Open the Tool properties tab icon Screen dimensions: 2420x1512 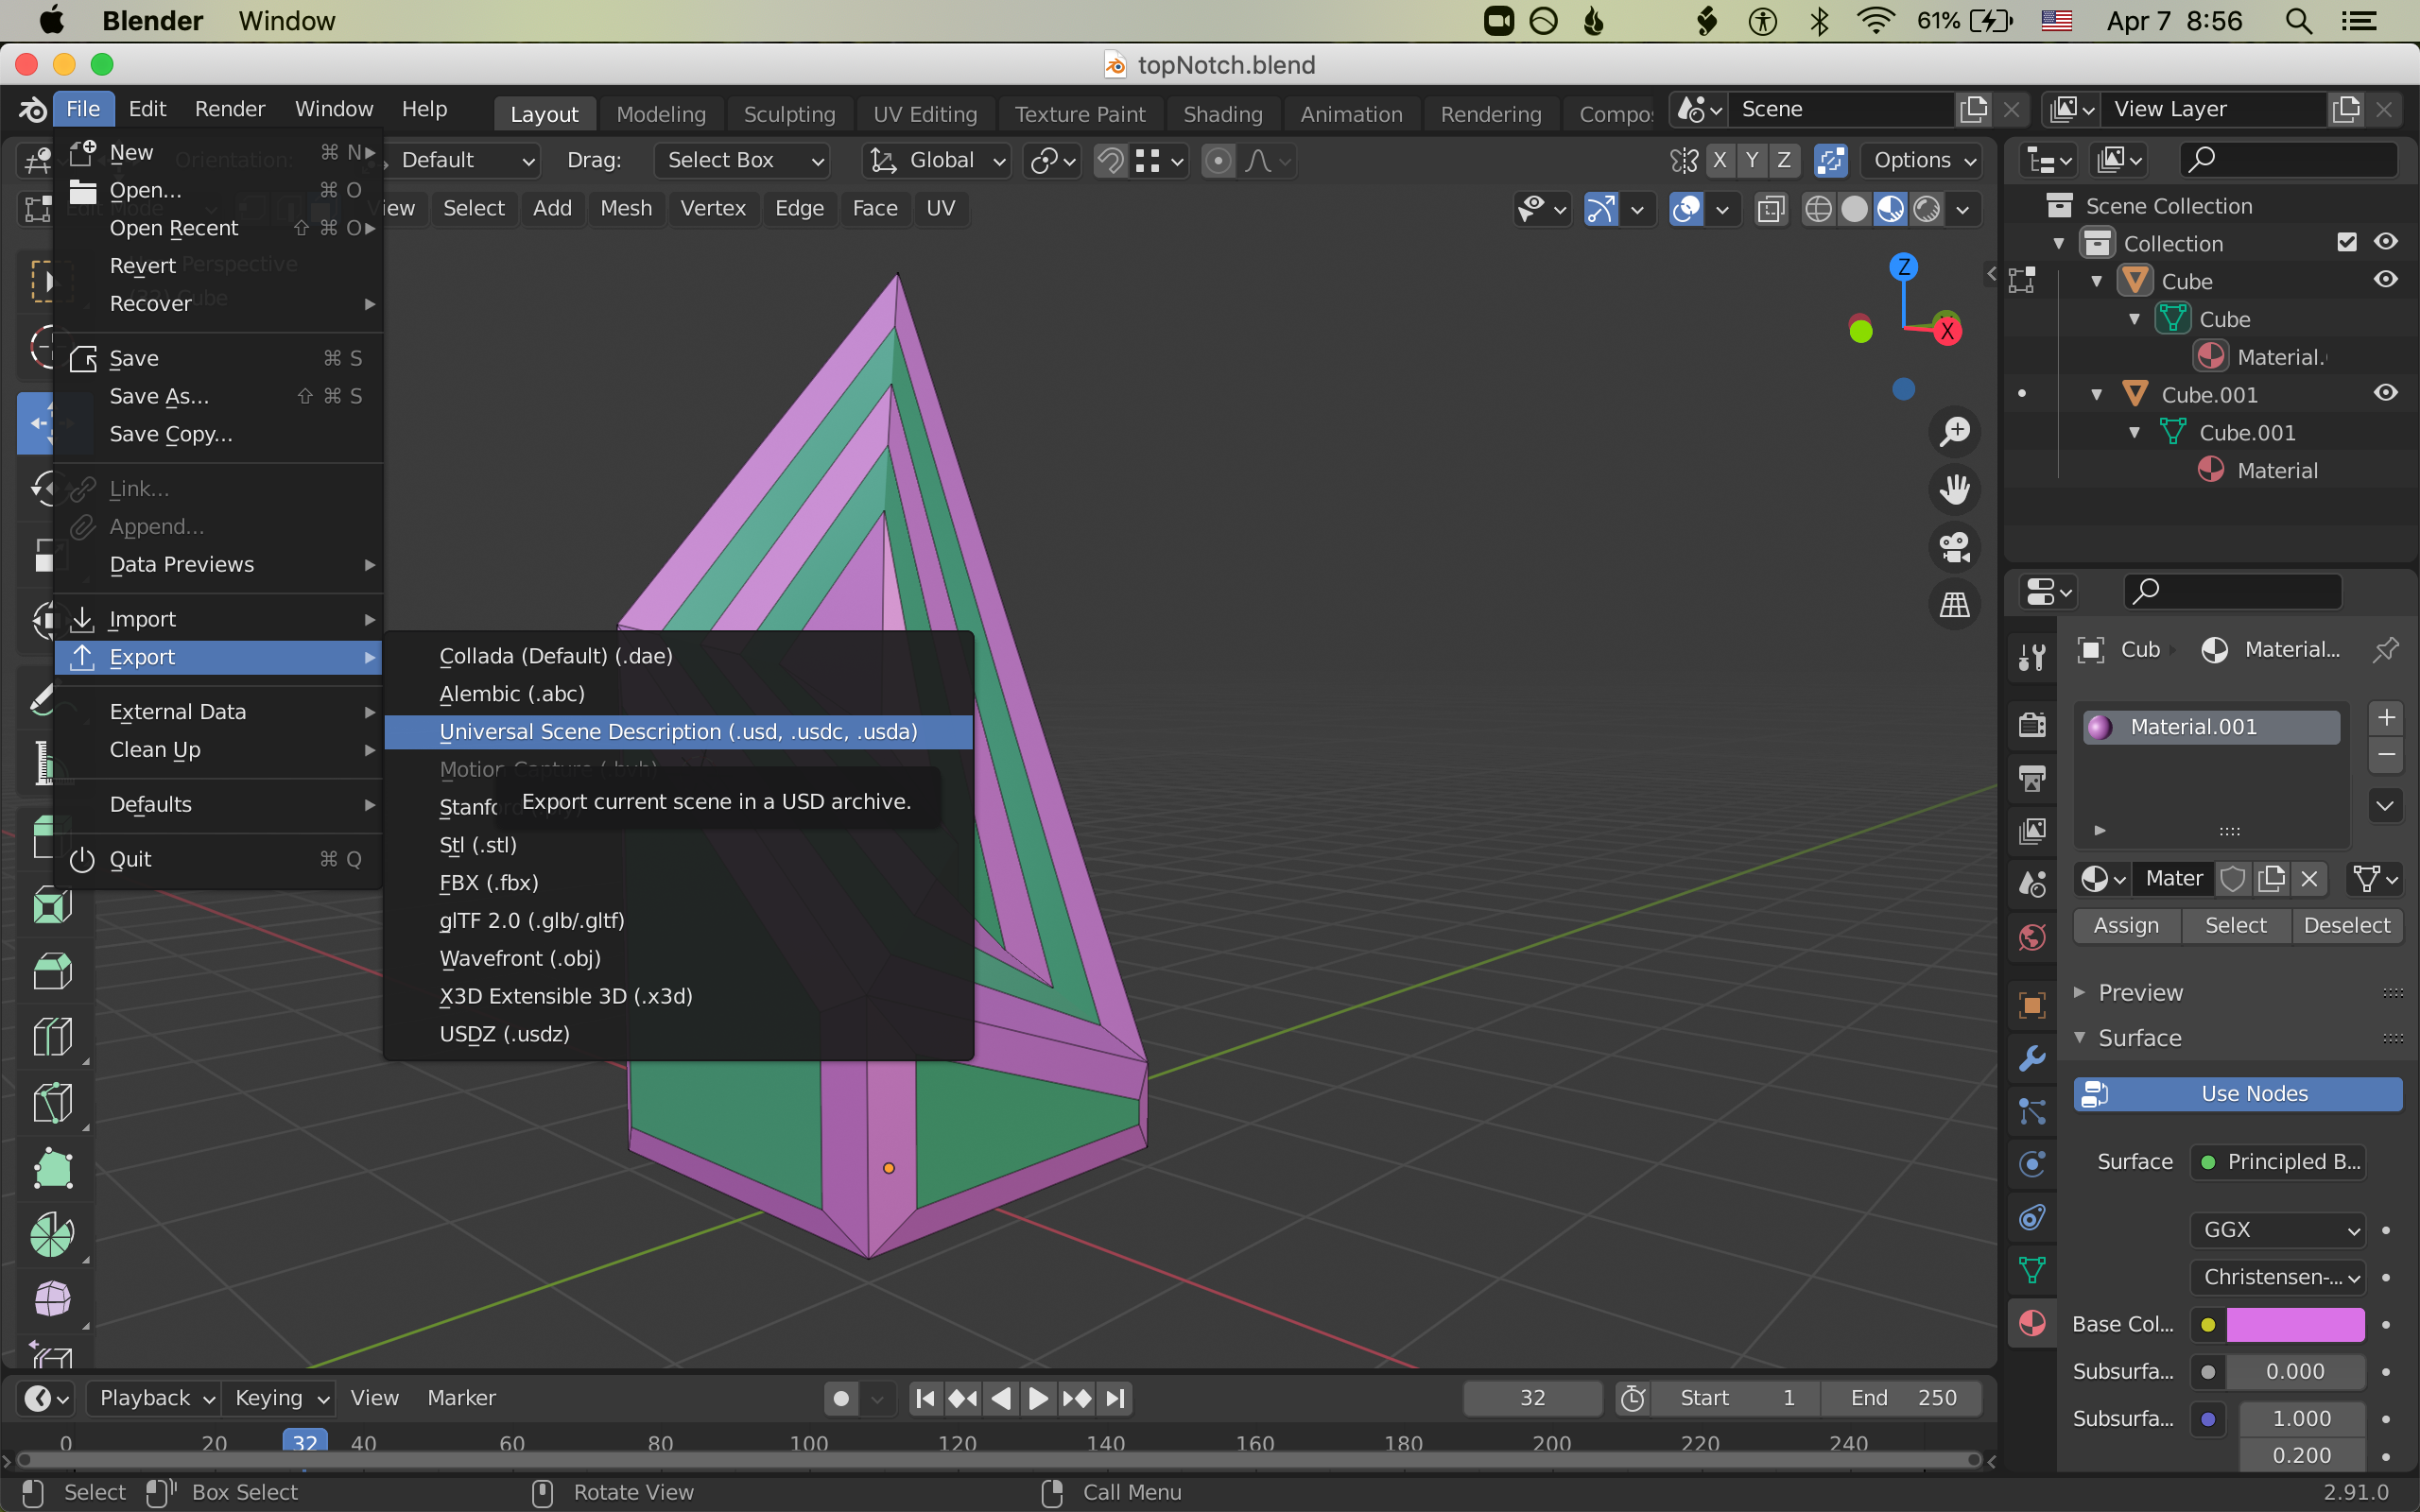coord(2032,656)
